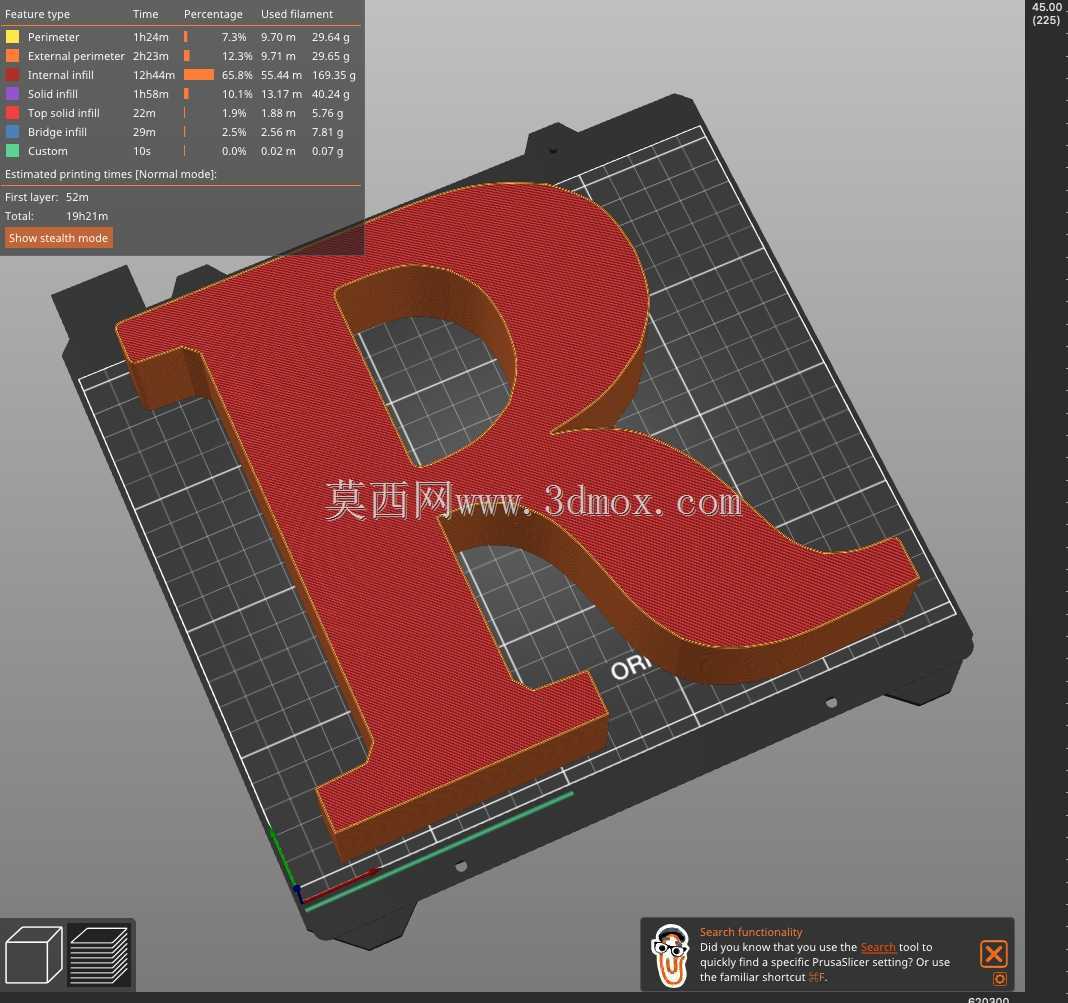Image resolution: width=1068 pixels, height=1003 pixels.
Task: Toggle the Perimeter yellow color swatch
Action: coord(12,37)
